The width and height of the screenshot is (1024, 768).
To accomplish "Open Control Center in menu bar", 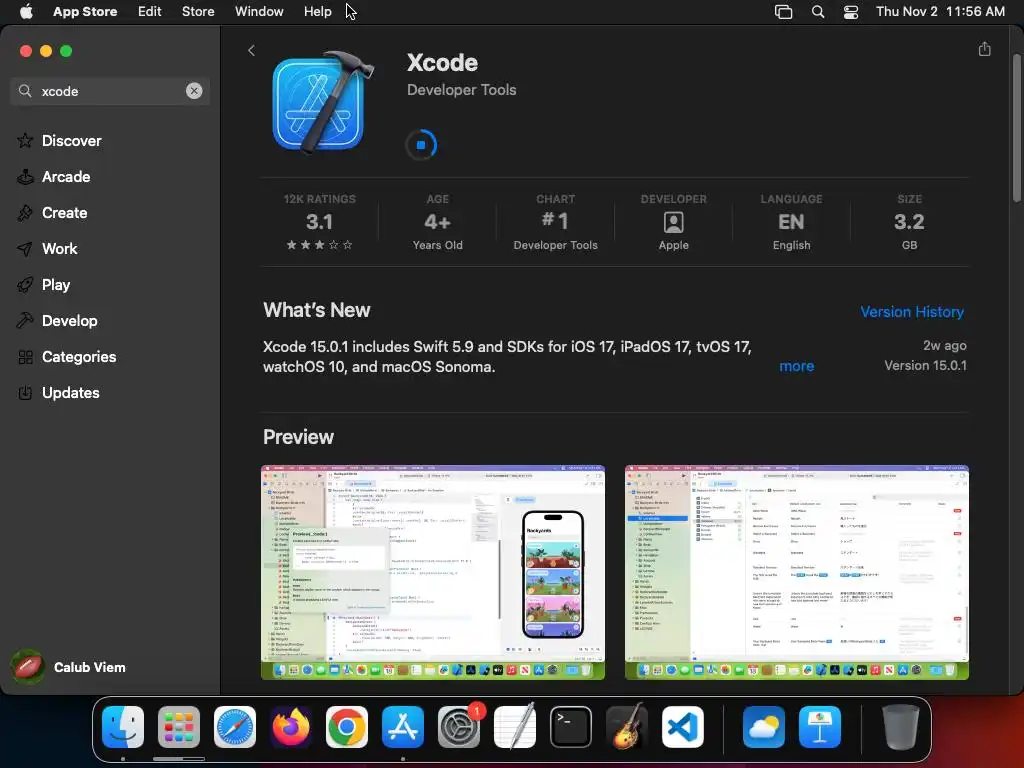I will click(851, 11).
